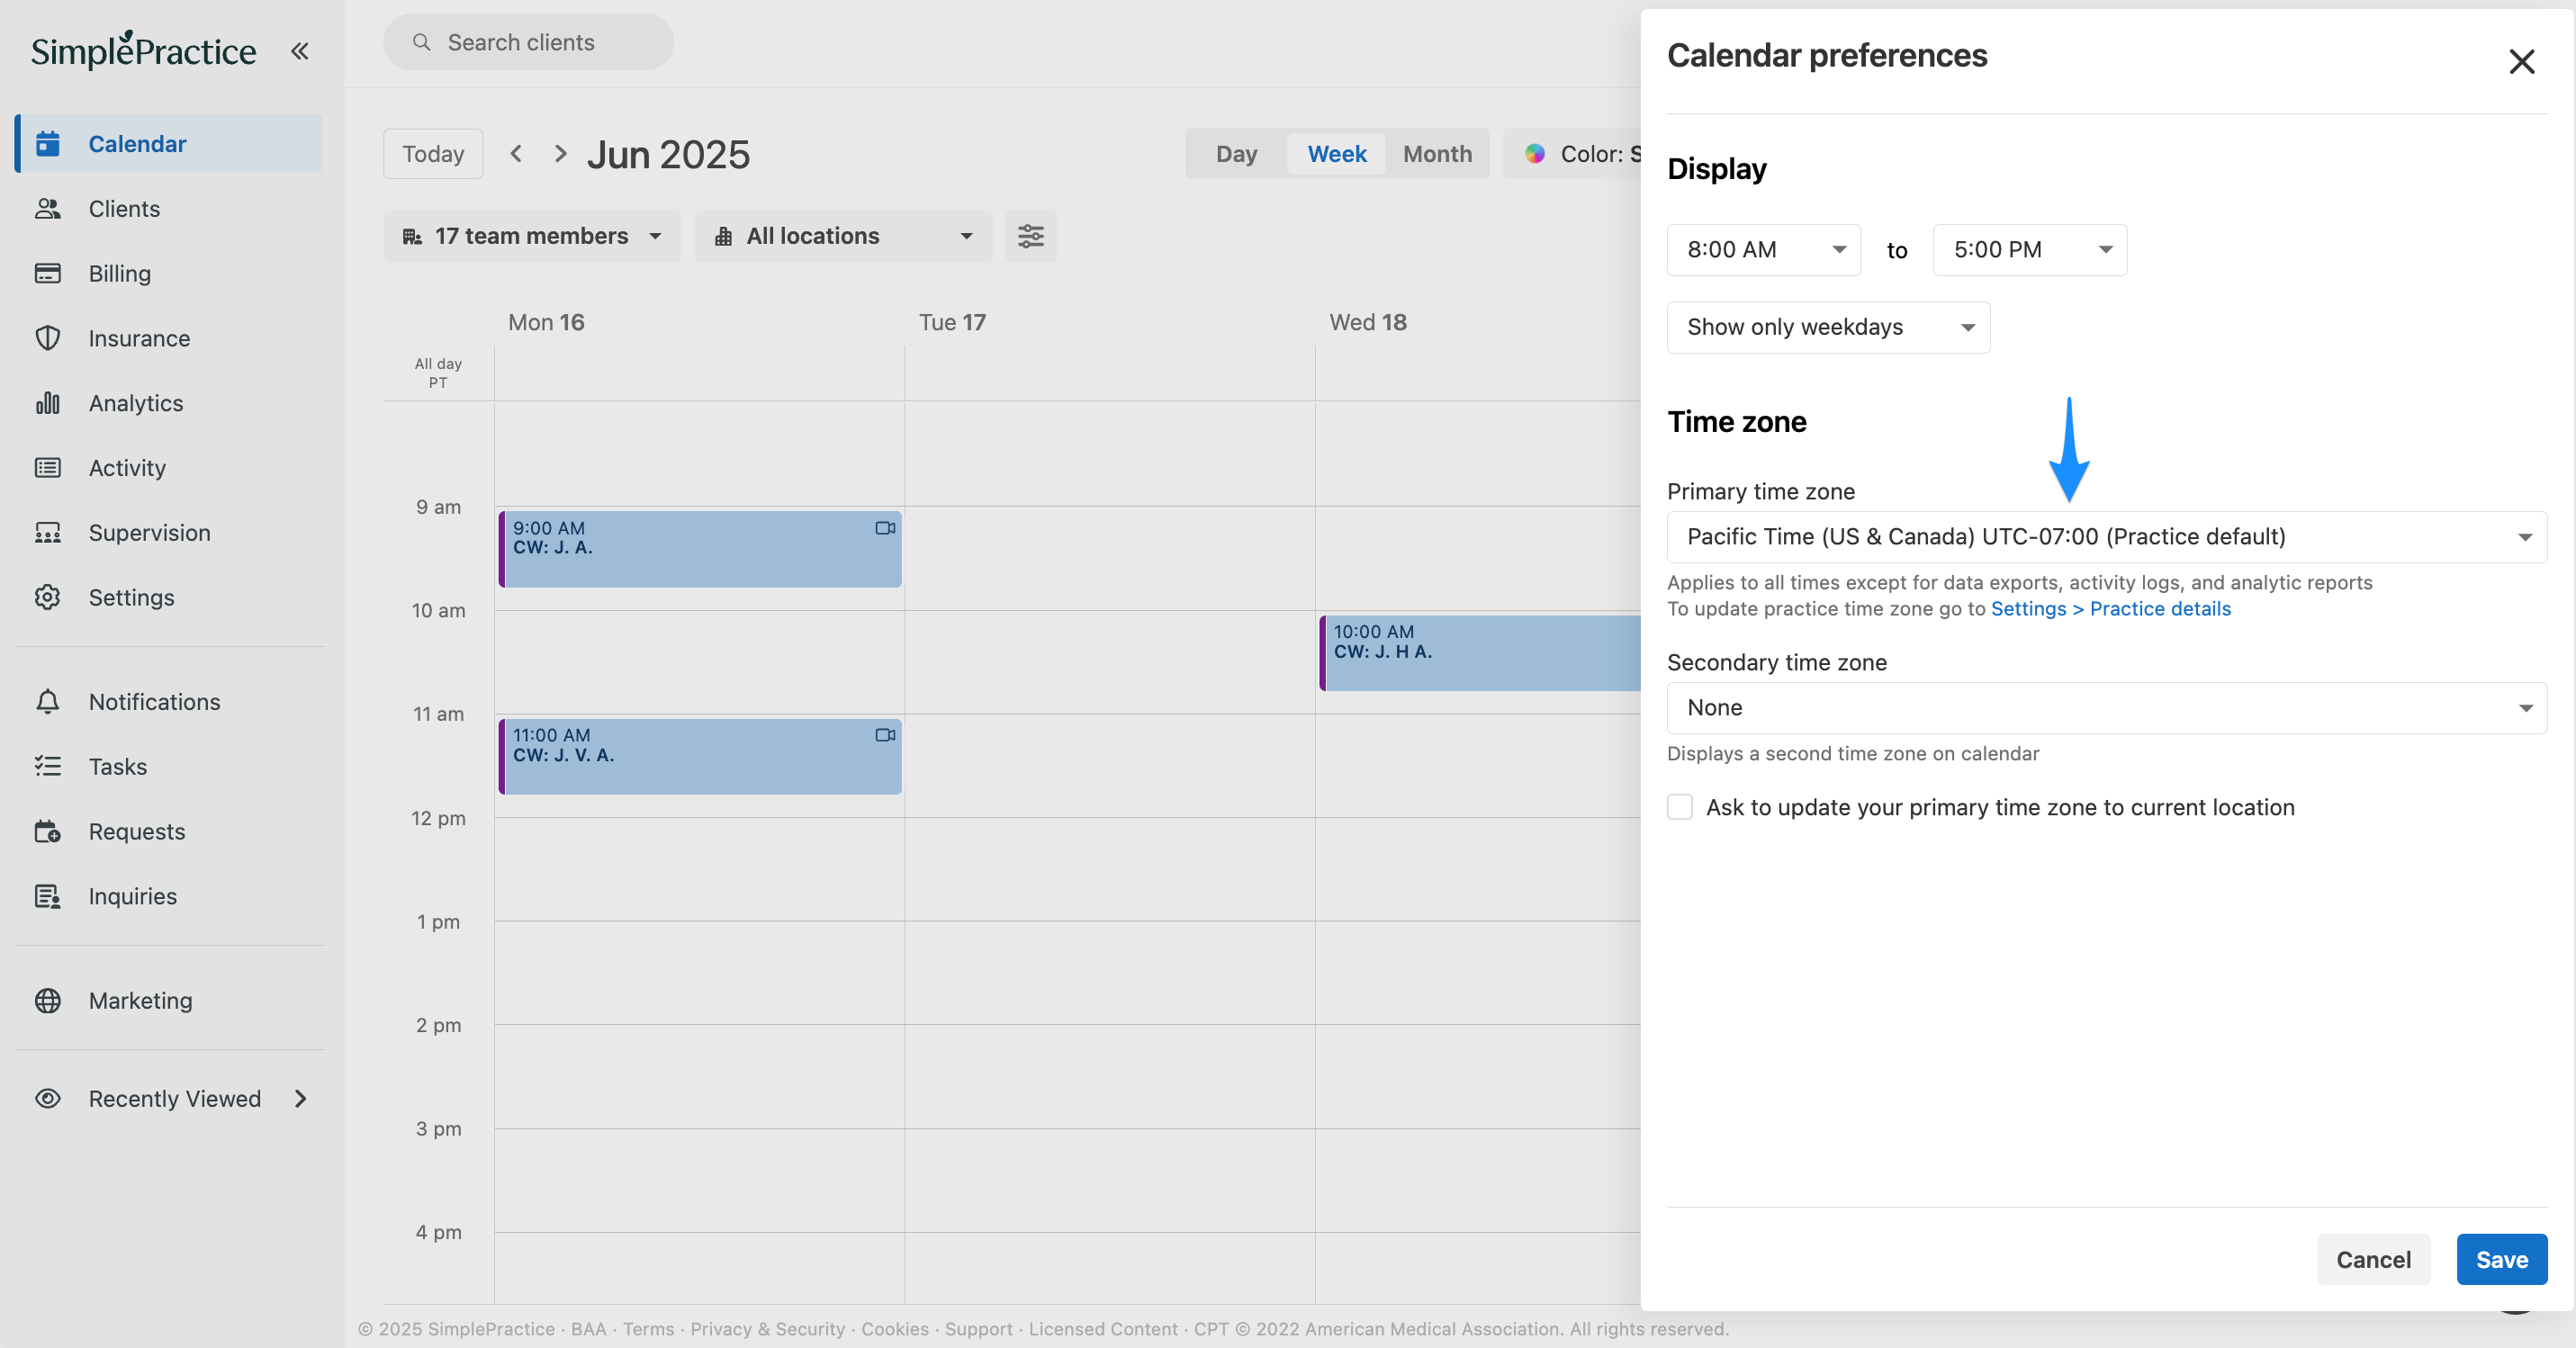Screen dimensions: 2576x1348
Task: Open the 17 team members dropdown
Action: pos(532,236)
